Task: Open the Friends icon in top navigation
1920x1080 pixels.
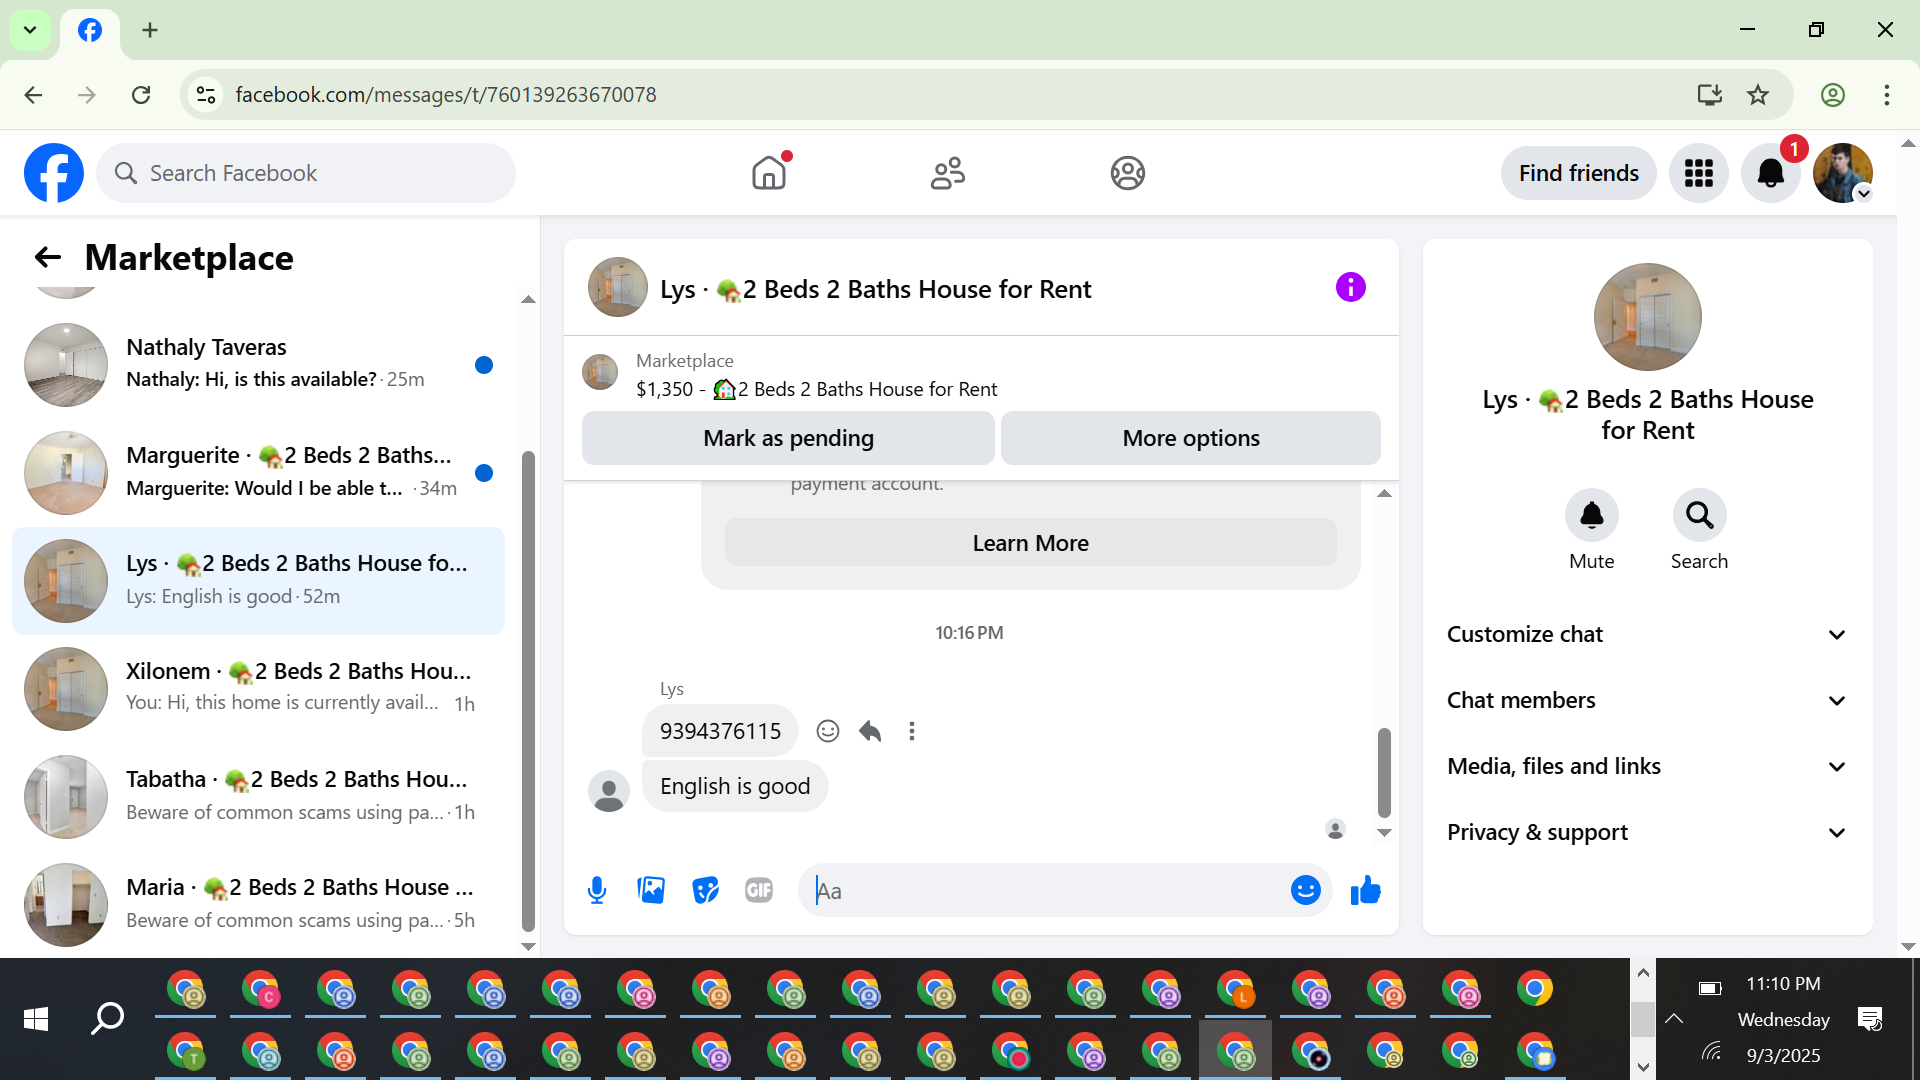Action: (x=948, y=173)
